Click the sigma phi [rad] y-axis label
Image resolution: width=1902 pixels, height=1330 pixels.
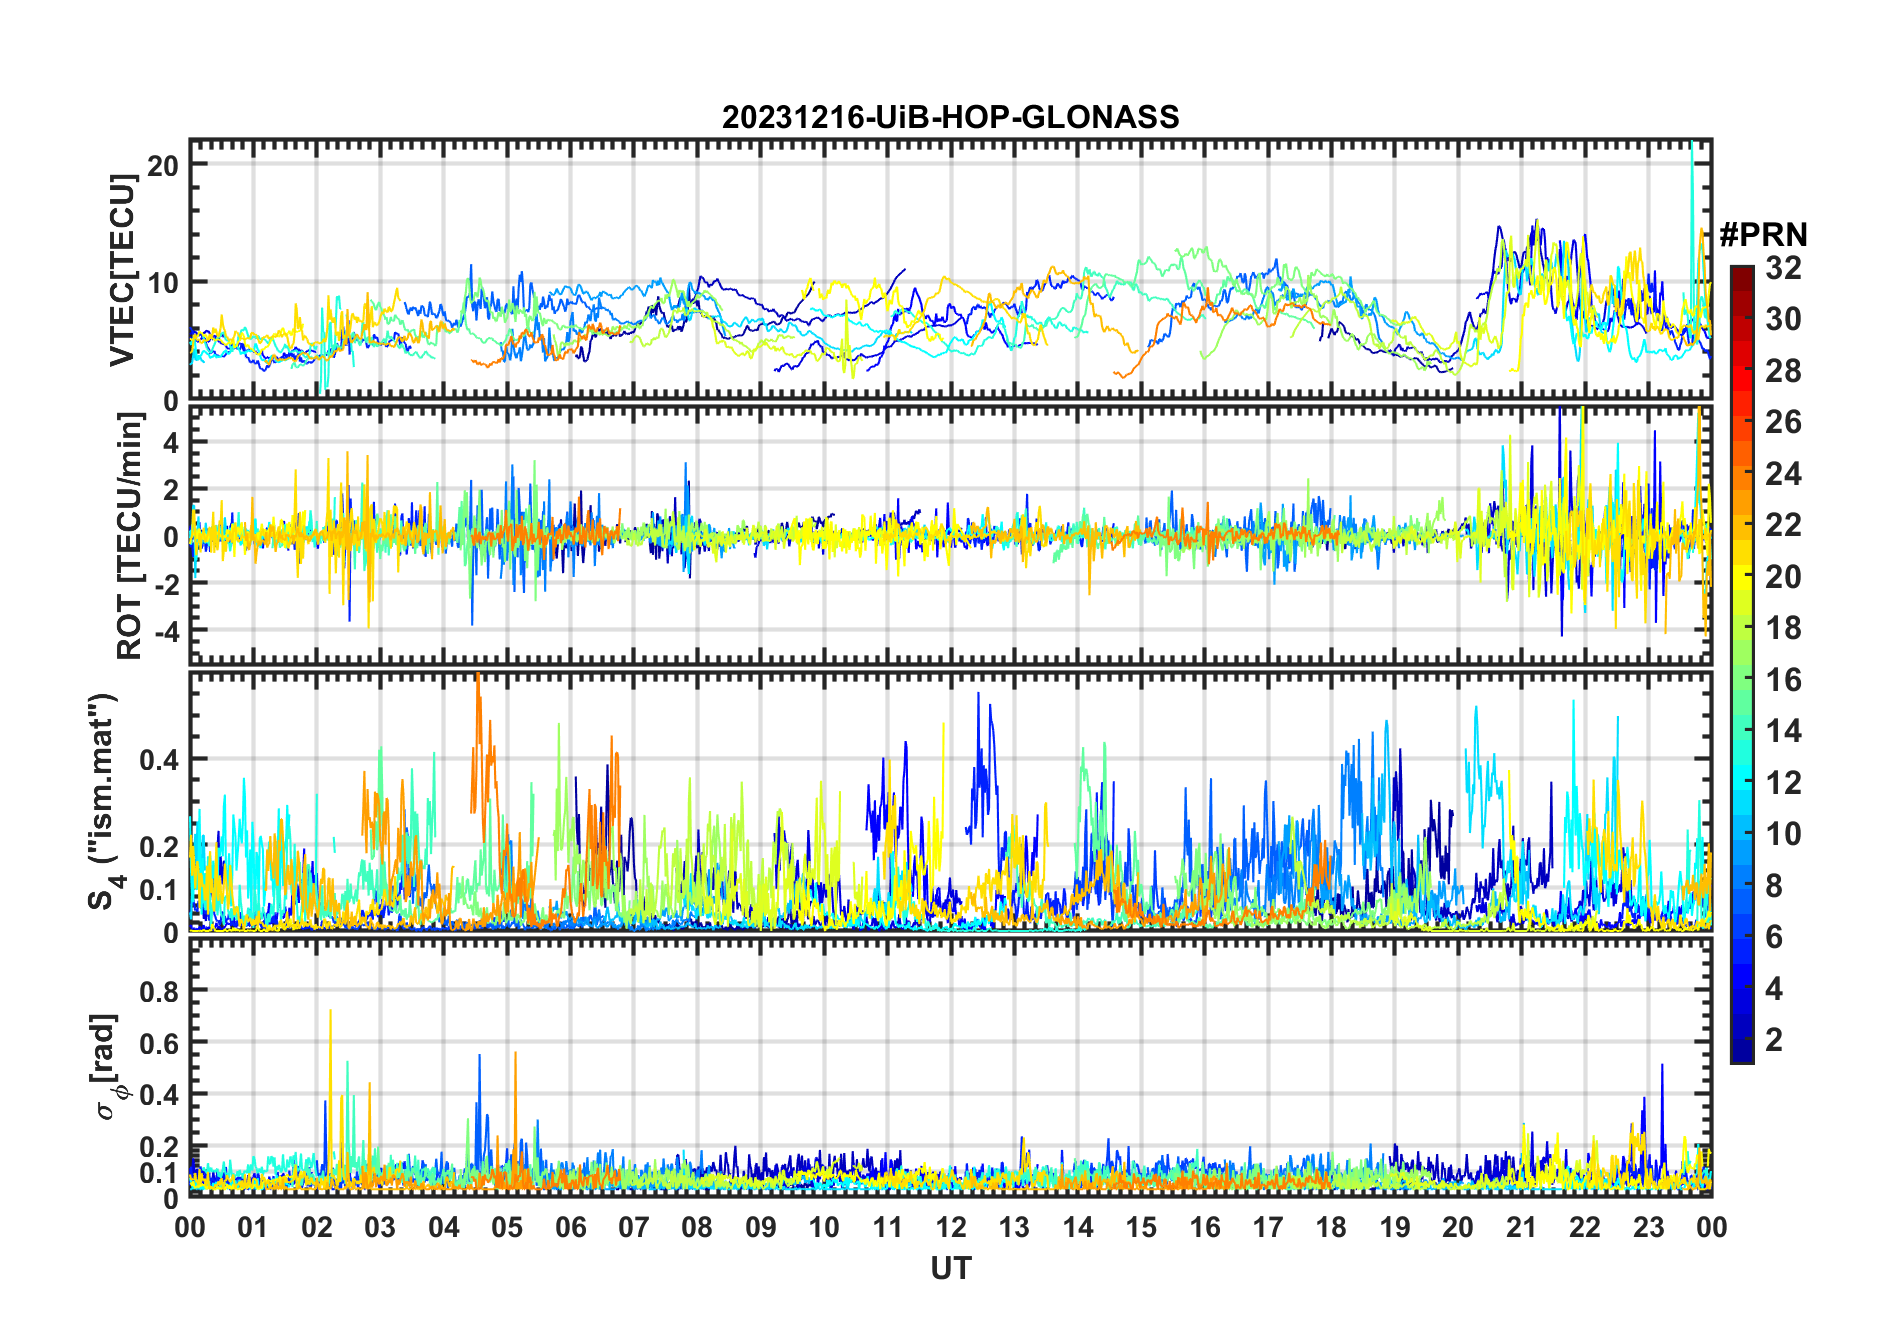[108, 1067]
